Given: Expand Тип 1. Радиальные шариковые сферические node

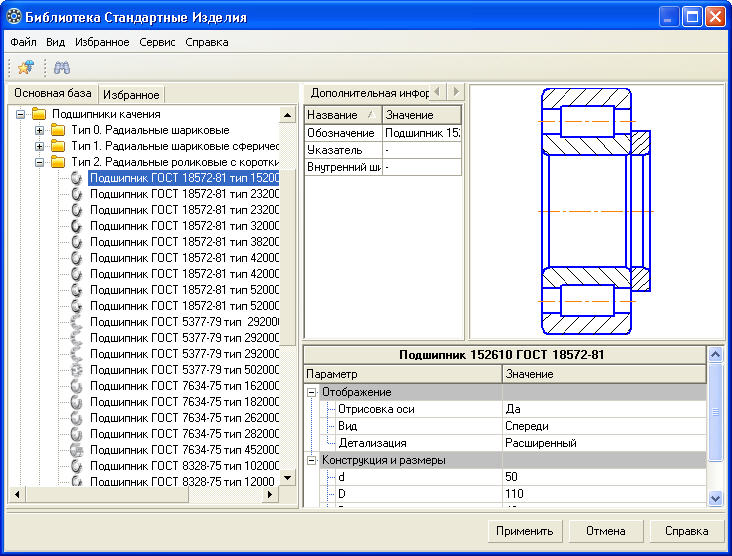Looking at the screenshot, I should pyautogui.click(x=40, y=146).
